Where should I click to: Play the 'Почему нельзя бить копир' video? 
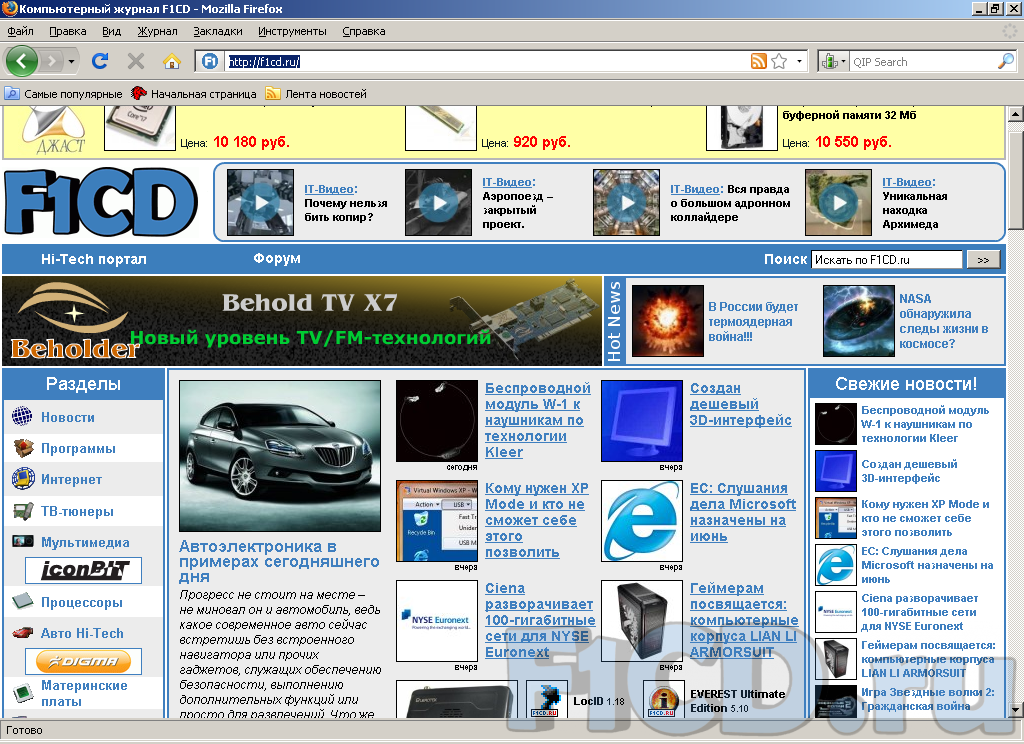tap(261, 202)
